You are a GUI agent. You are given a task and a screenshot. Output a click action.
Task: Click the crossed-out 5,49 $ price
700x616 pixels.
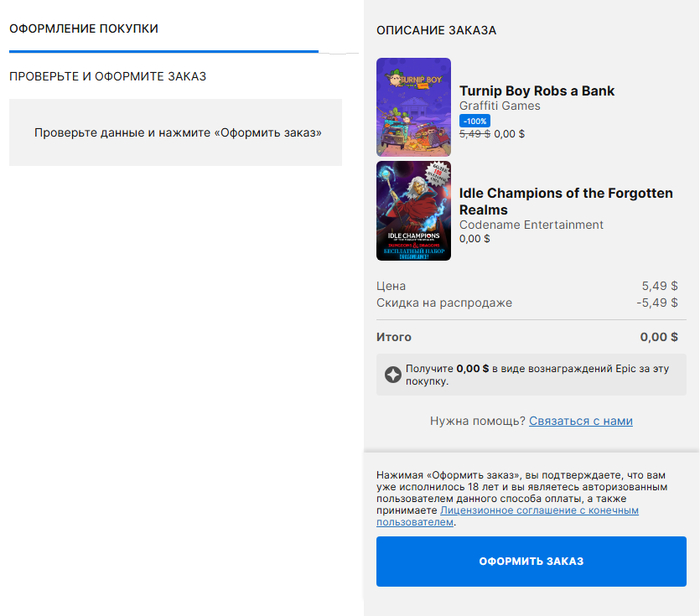click(x=475, y=133)
